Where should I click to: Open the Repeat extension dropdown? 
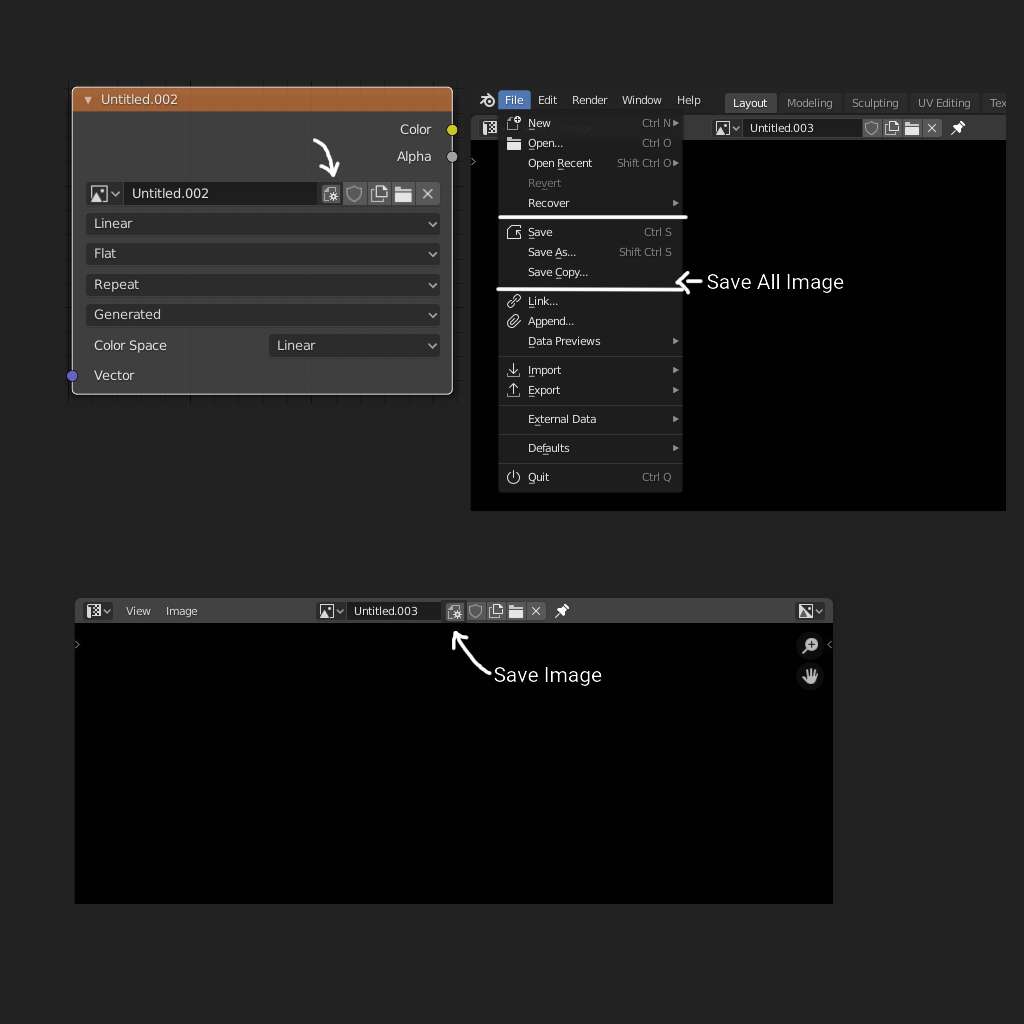[x=263, y=285]
